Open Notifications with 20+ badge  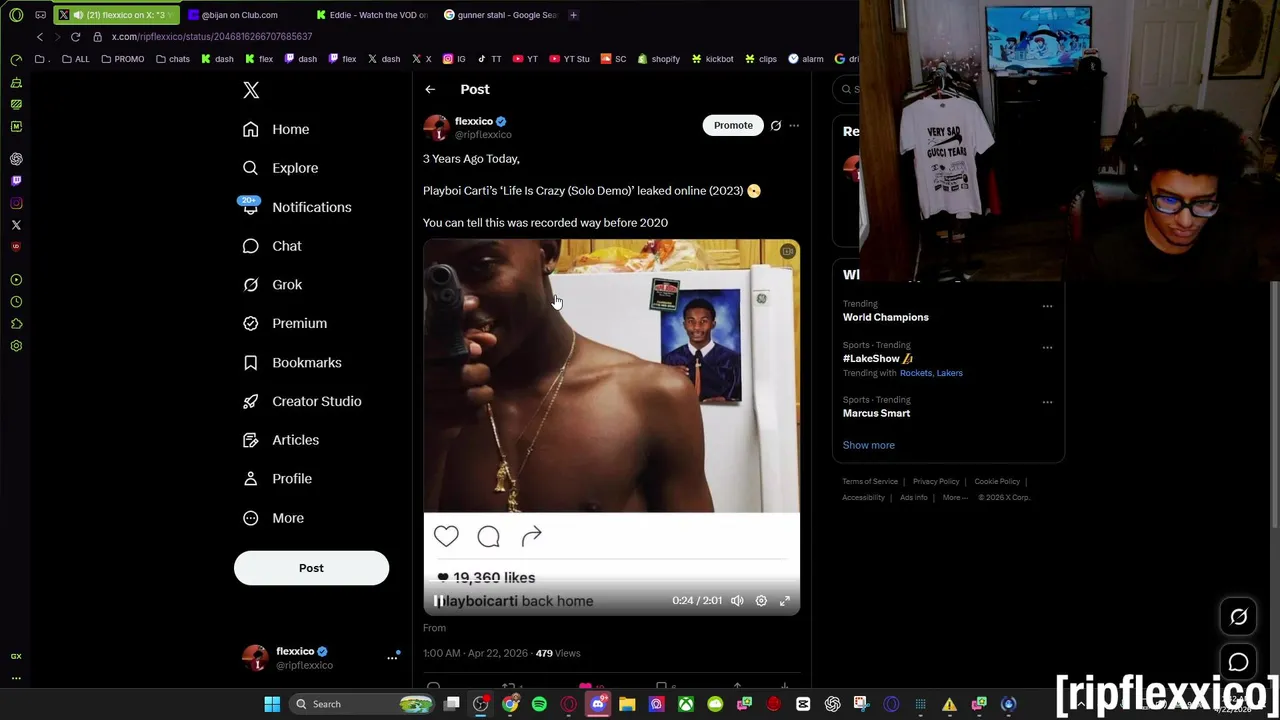pyautogui.click(x=297, y=207)
